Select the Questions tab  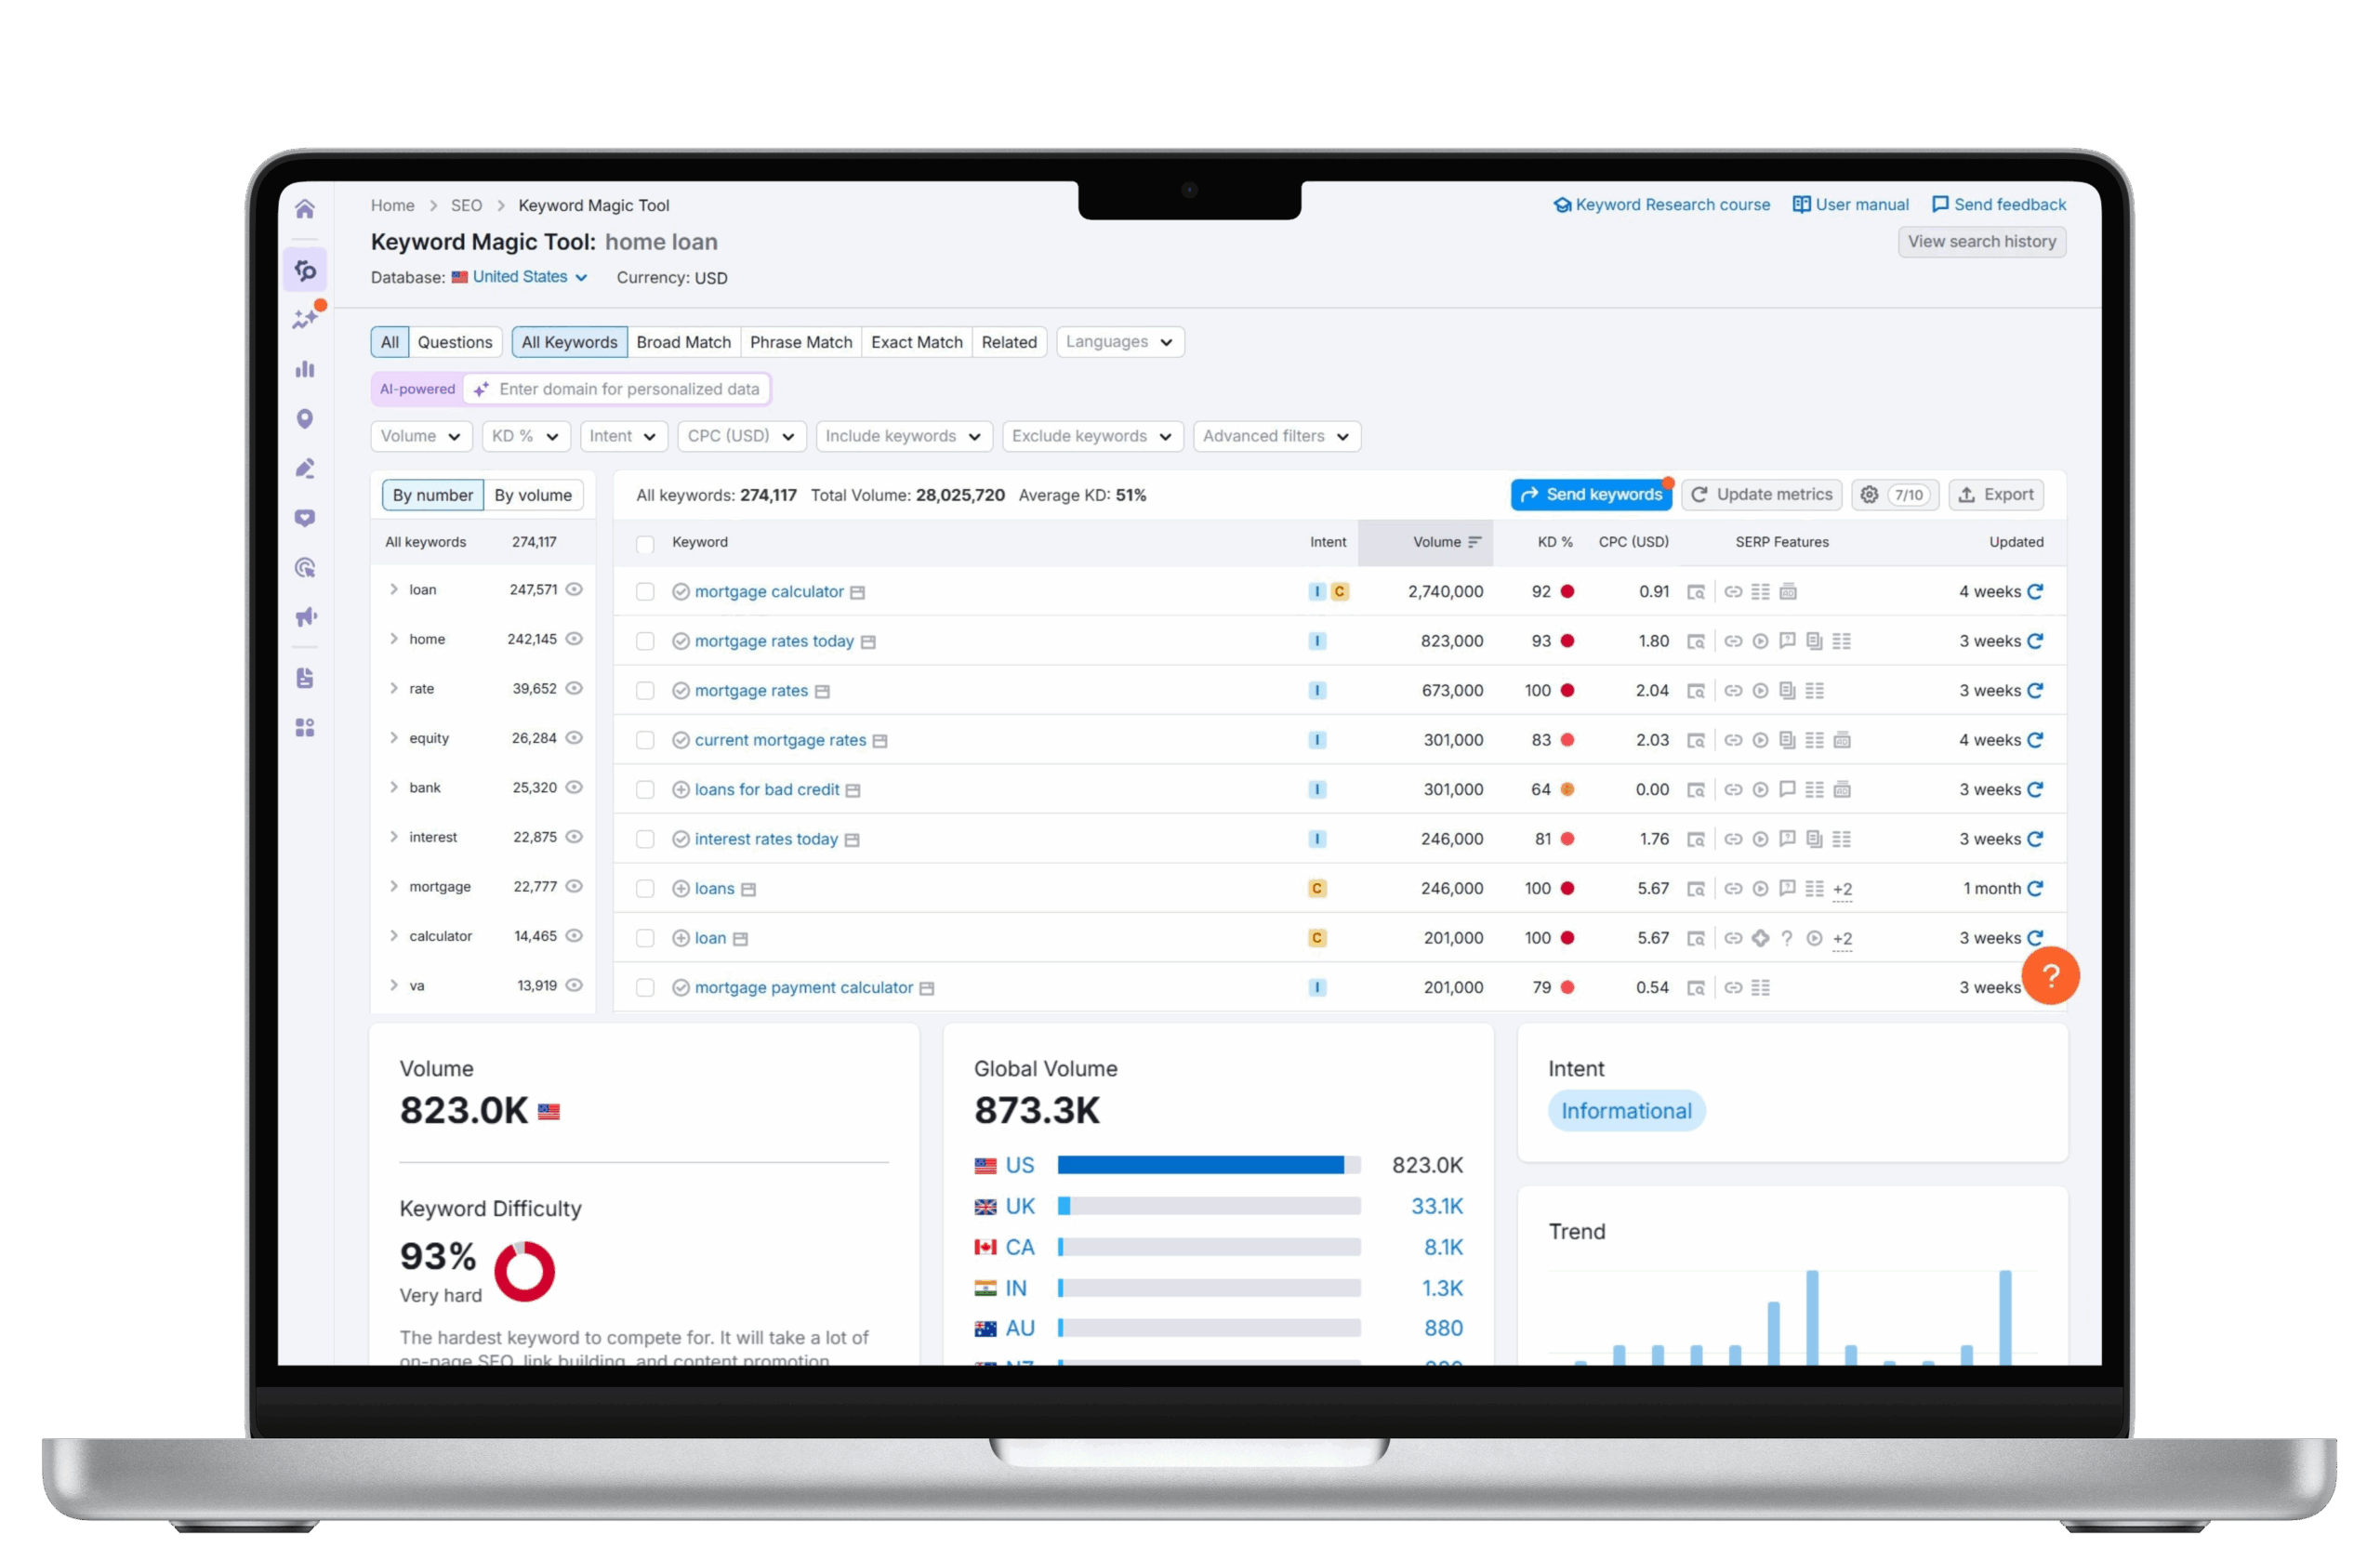click(x=454, y=342)
